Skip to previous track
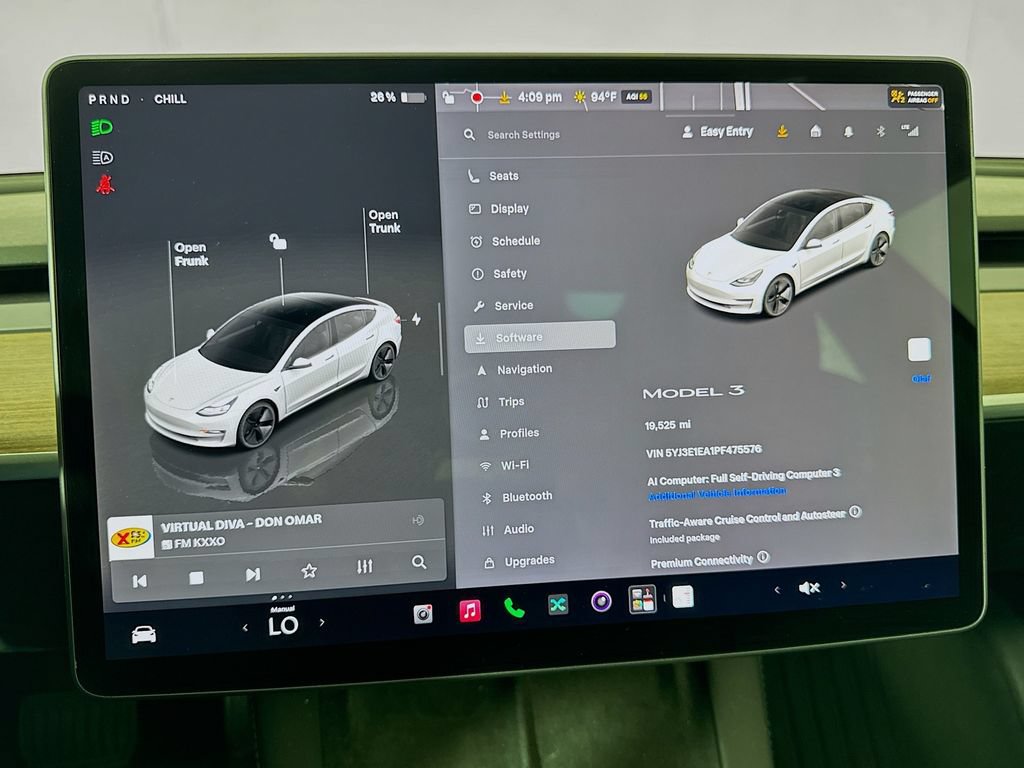This screenshot has height=768, width=1024. click(x=139, y=581)
